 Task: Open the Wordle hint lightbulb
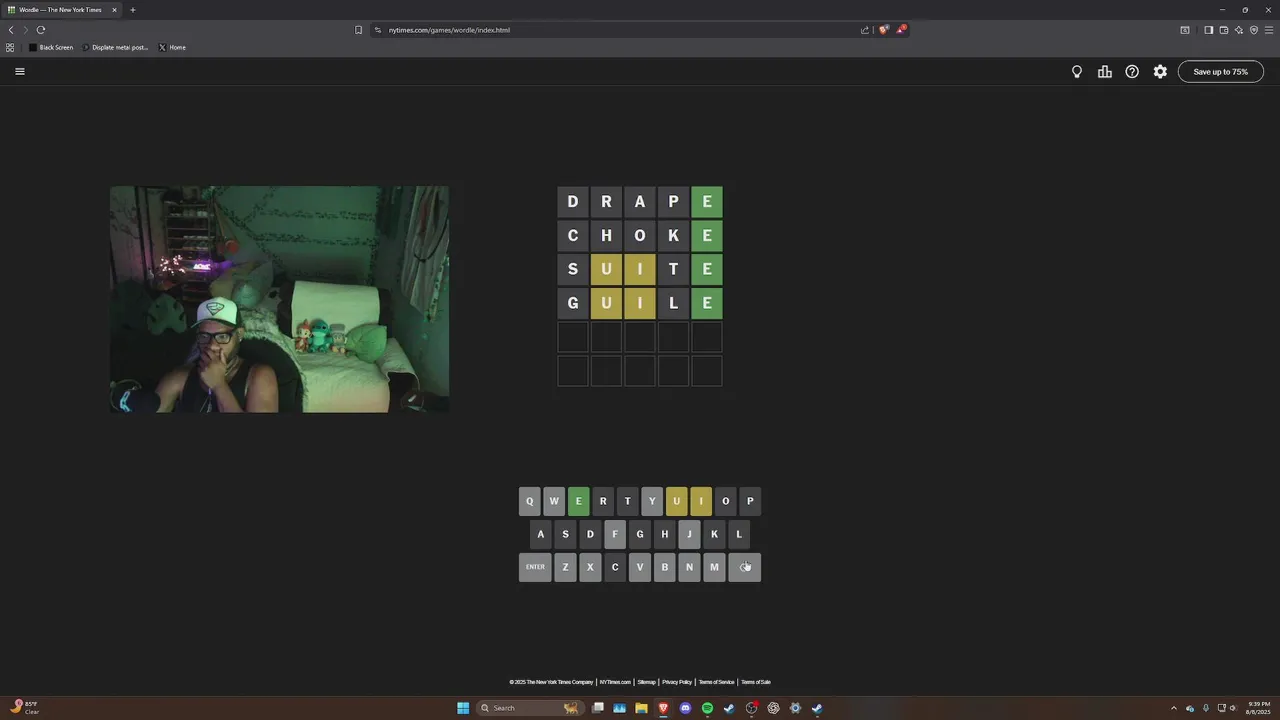click(1077, 72)
